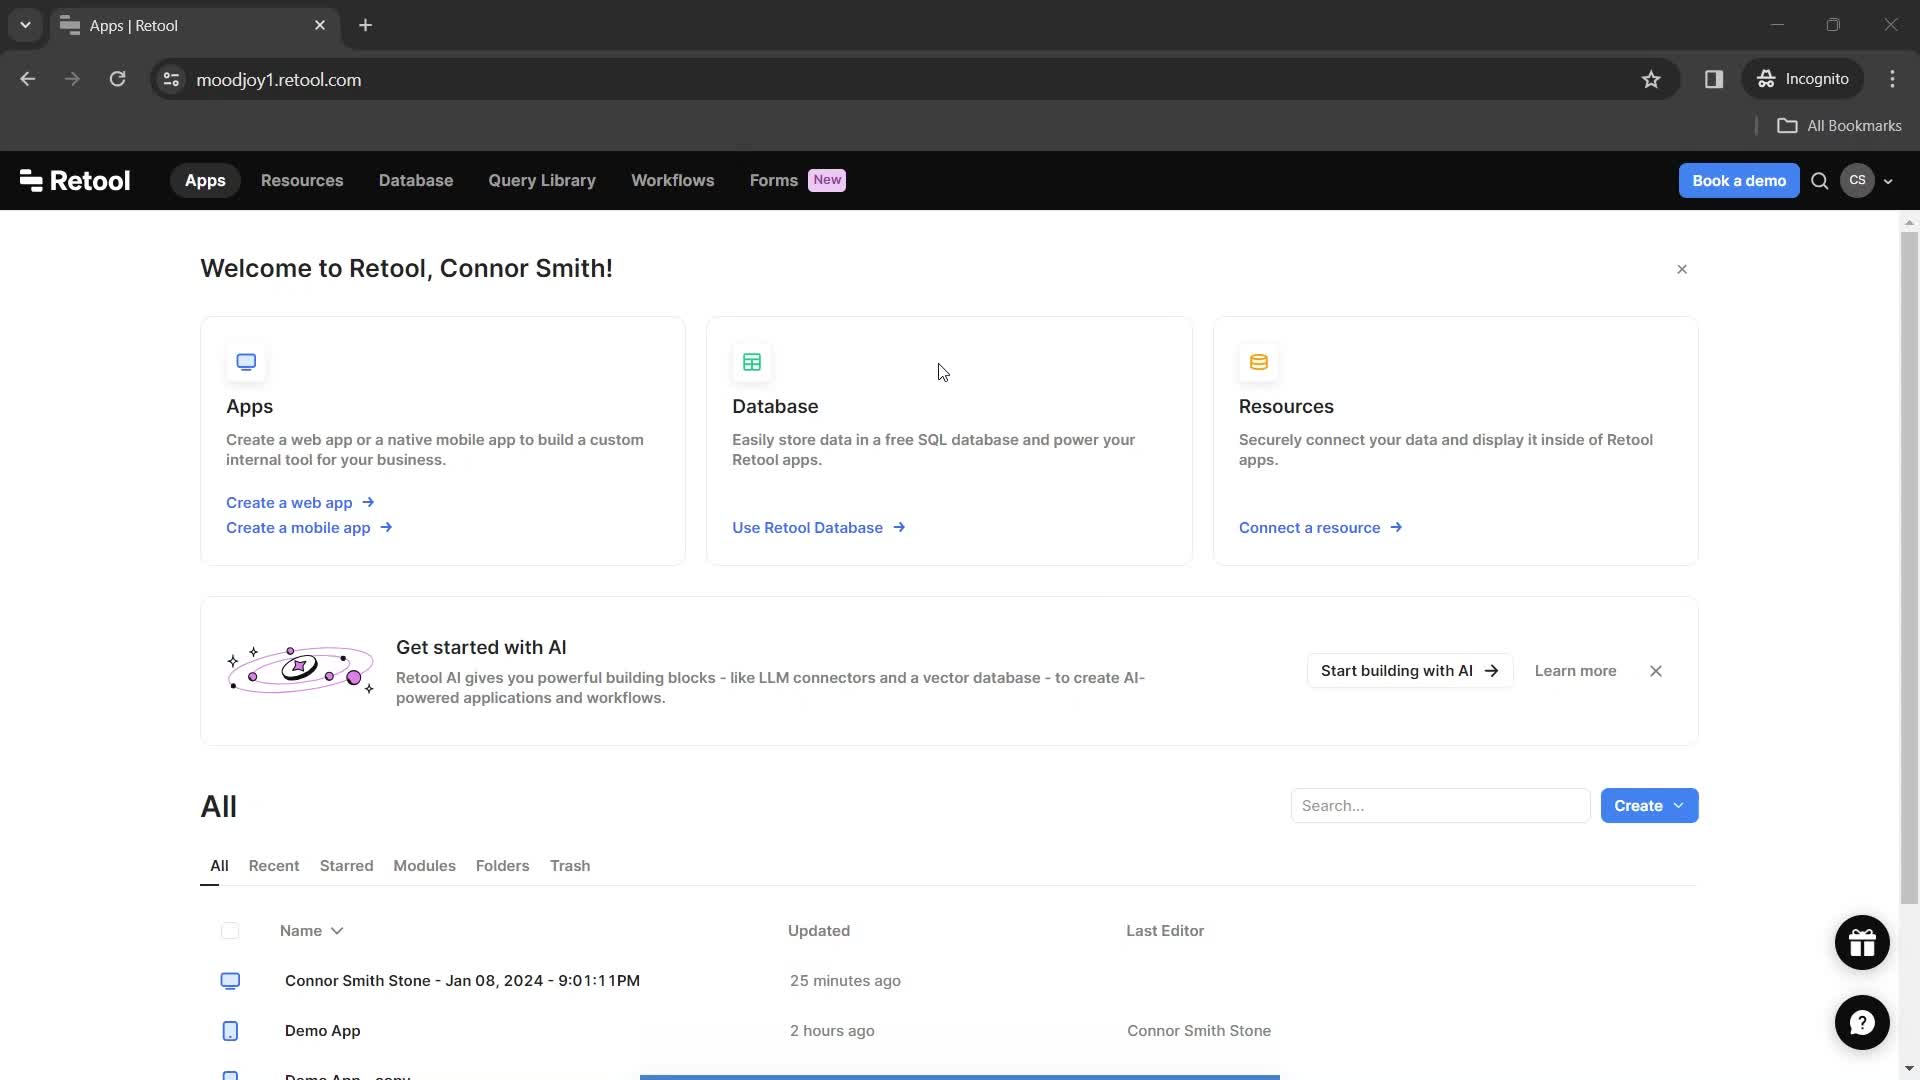Open the Apps section icon
This screenshot has height=1080, width=1920.
pyautogui.click(x=247, y=361)
